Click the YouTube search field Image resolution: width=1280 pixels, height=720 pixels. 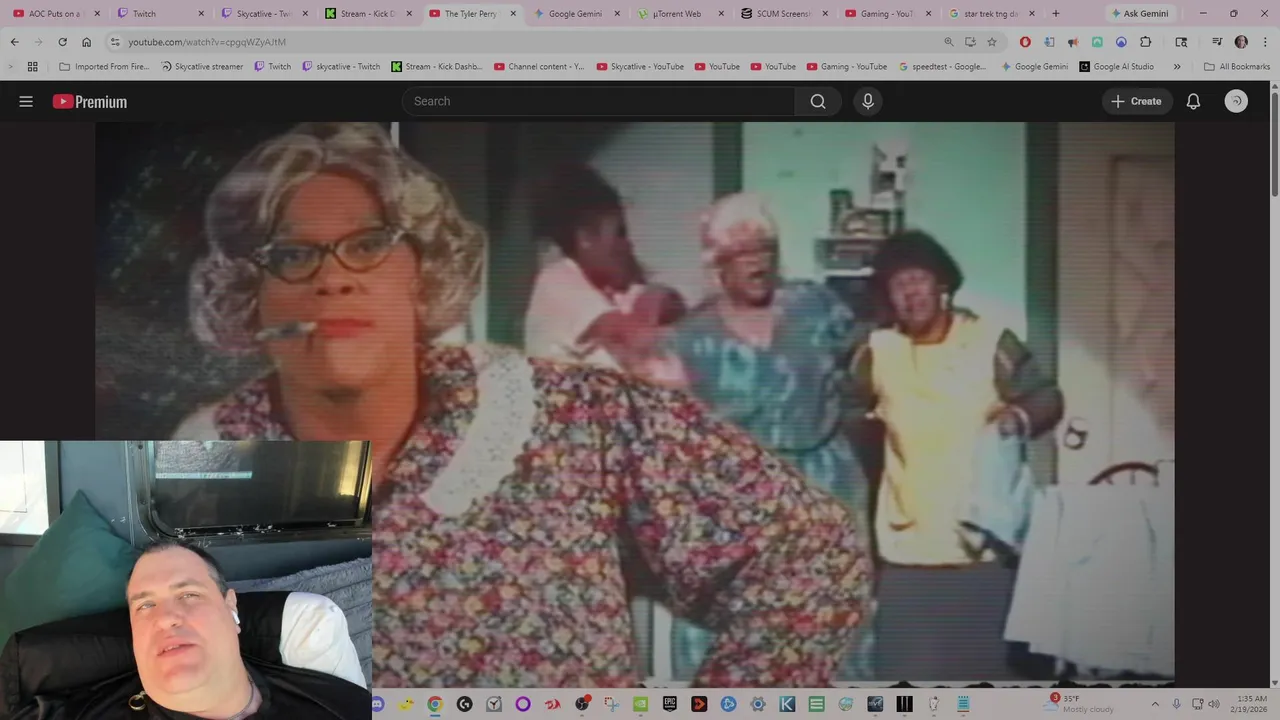(598, 101)
